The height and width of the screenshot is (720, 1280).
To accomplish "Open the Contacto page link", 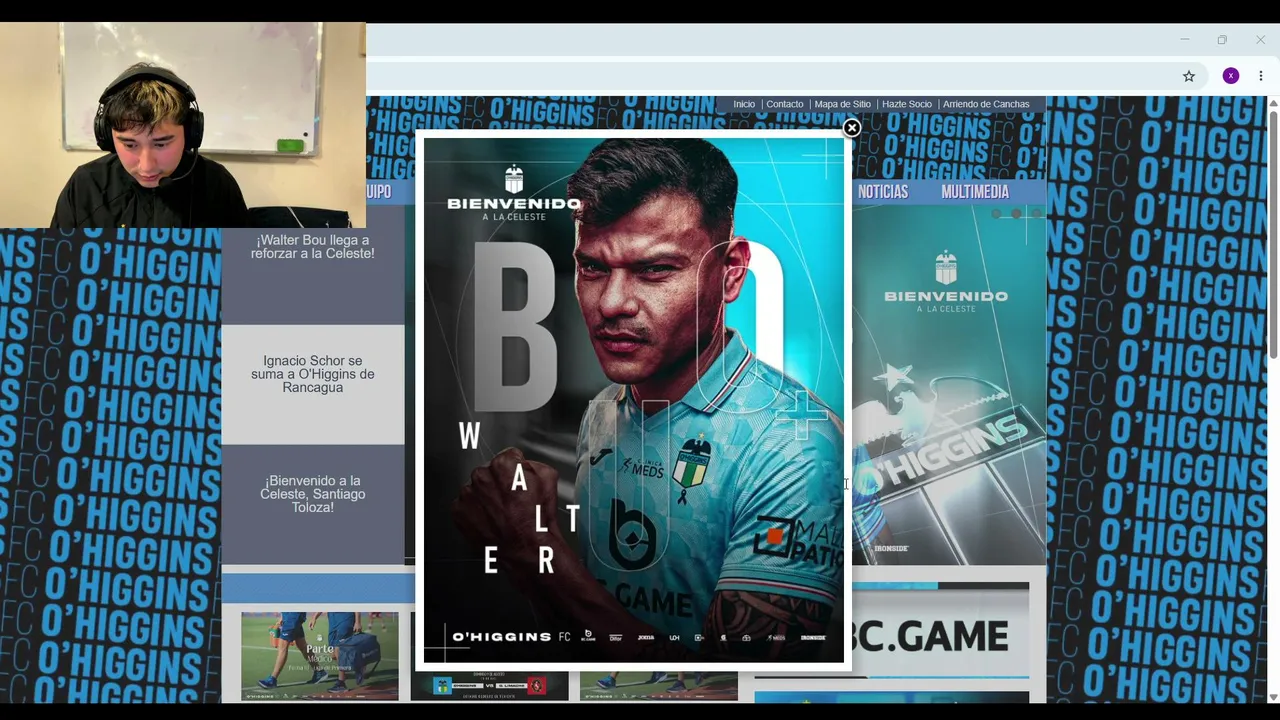I will (x=785, y=104).
